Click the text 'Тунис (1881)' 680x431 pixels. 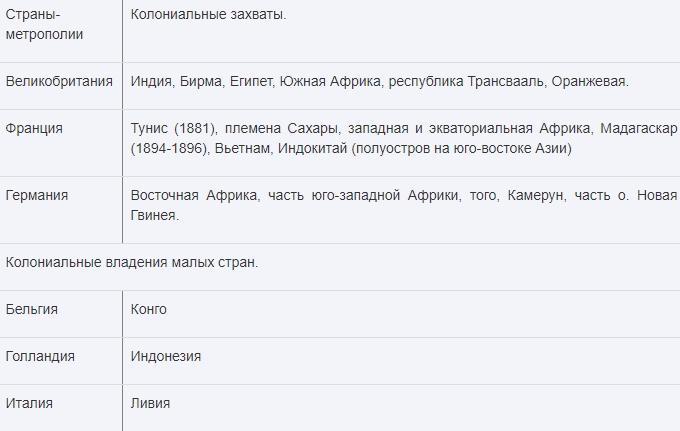pos(174,128)
